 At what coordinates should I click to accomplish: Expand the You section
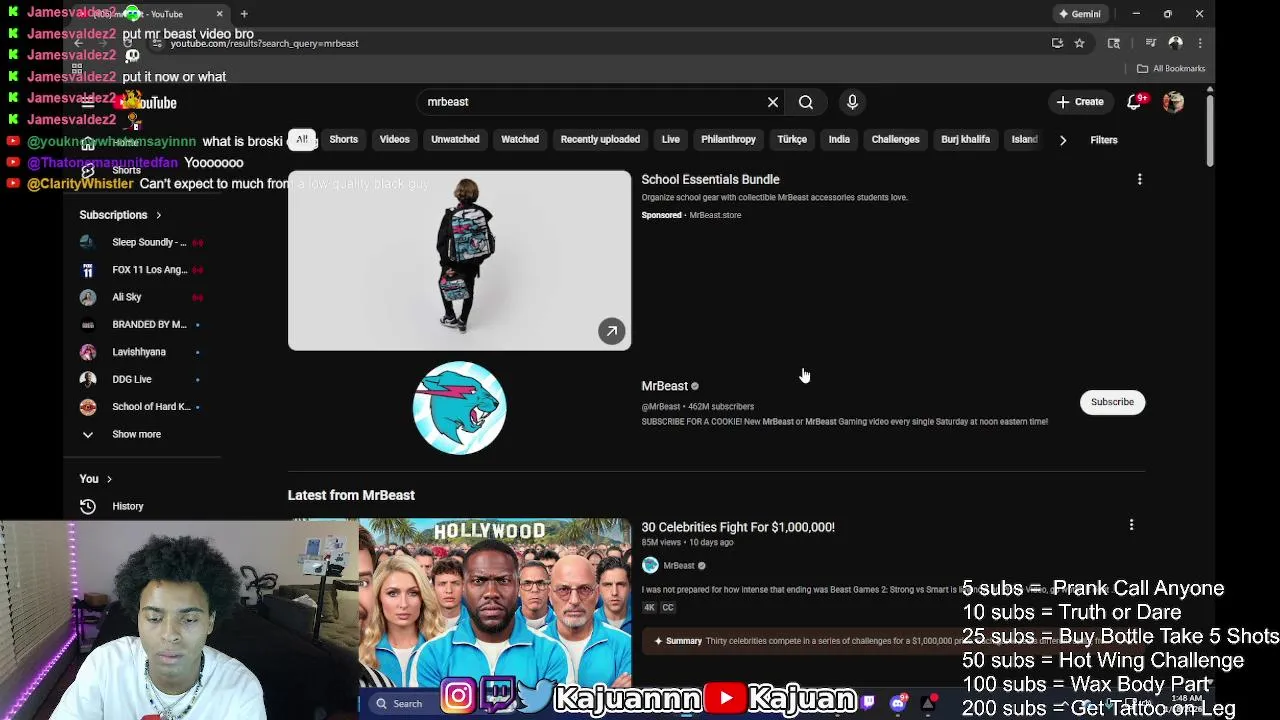point(95,479)
